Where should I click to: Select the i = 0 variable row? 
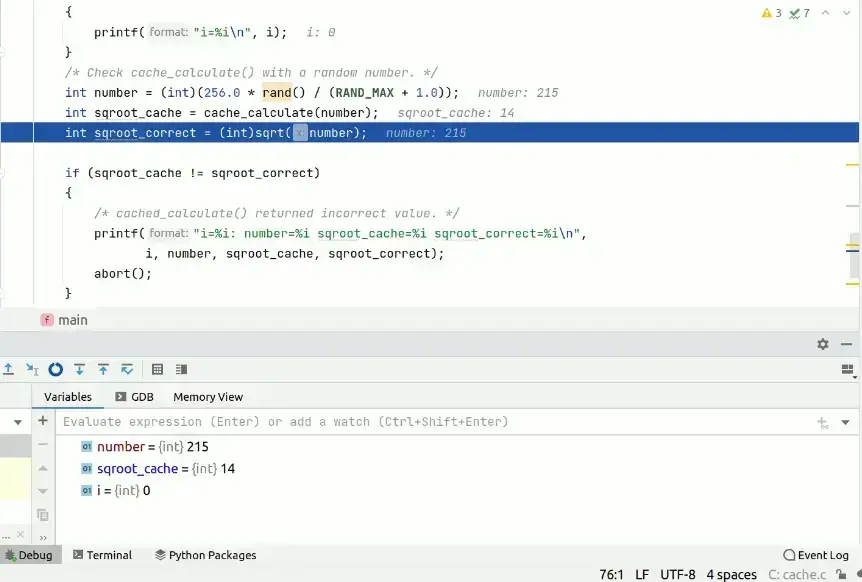point(115,490)
